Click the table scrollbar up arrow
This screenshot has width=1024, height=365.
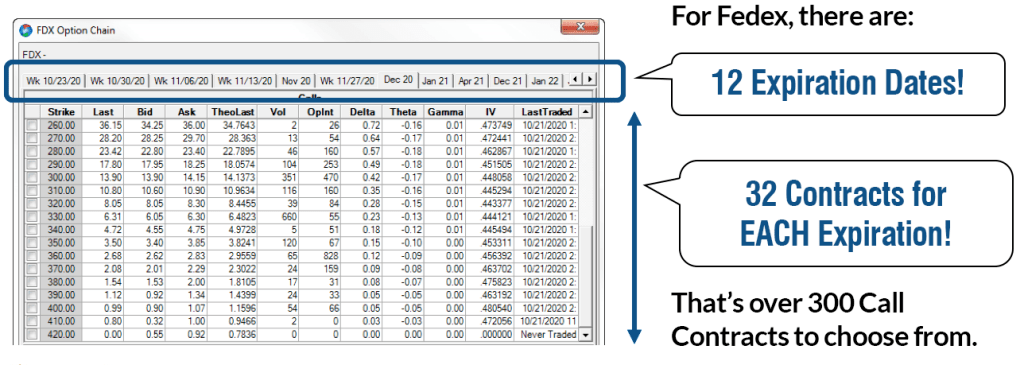586,112
